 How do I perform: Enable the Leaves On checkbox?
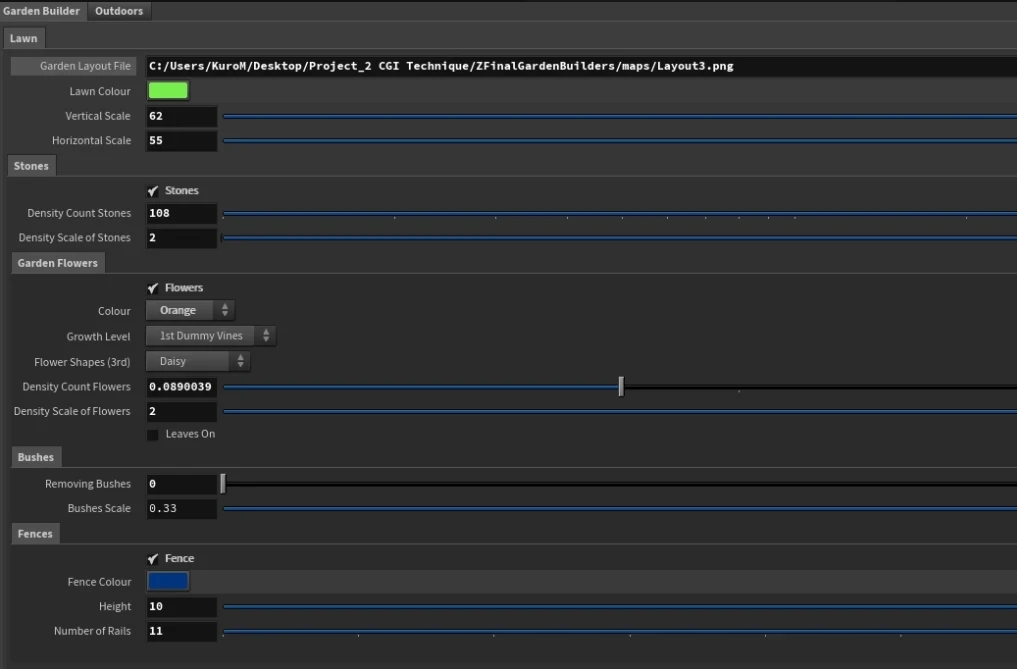tap(153, 435)
